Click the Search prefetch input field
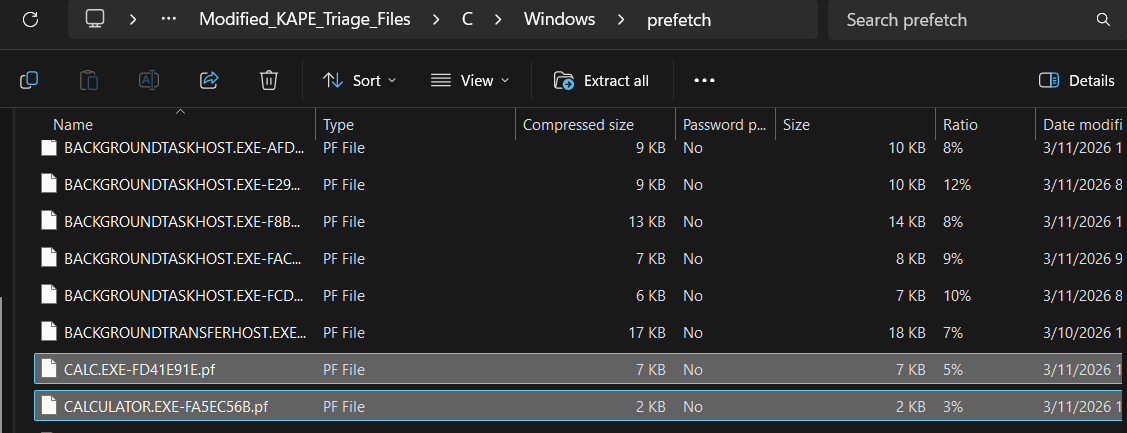Screen dimensions: 1127x433 960,20
